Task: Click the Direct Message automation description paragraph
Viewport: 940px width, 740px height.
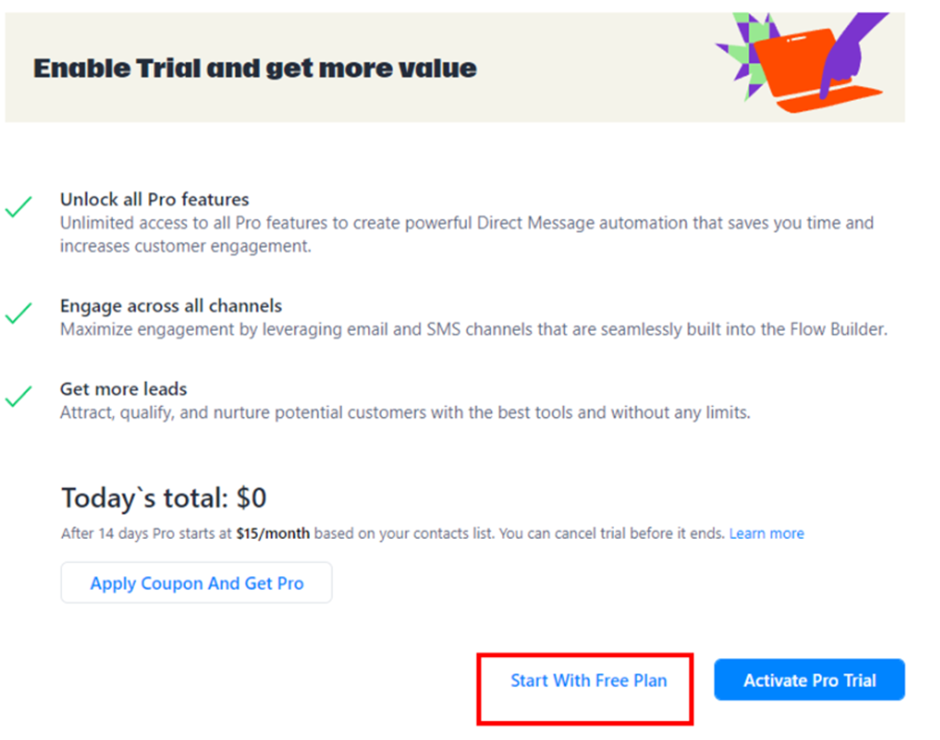Action: pyautogui.click(x=466, y=234)
